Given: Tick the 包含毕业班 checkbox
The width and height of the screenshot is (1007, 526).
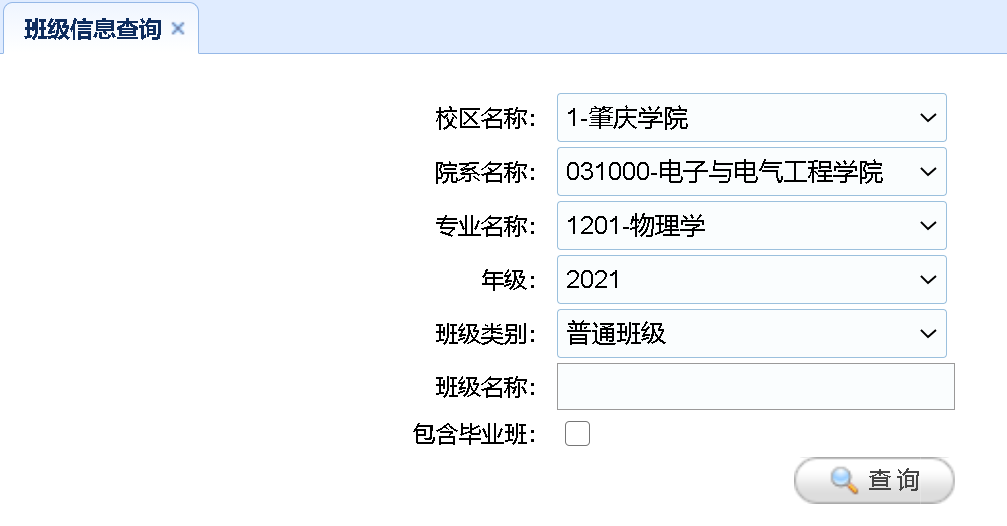Looking at the screenshot, I should [577, 434].
